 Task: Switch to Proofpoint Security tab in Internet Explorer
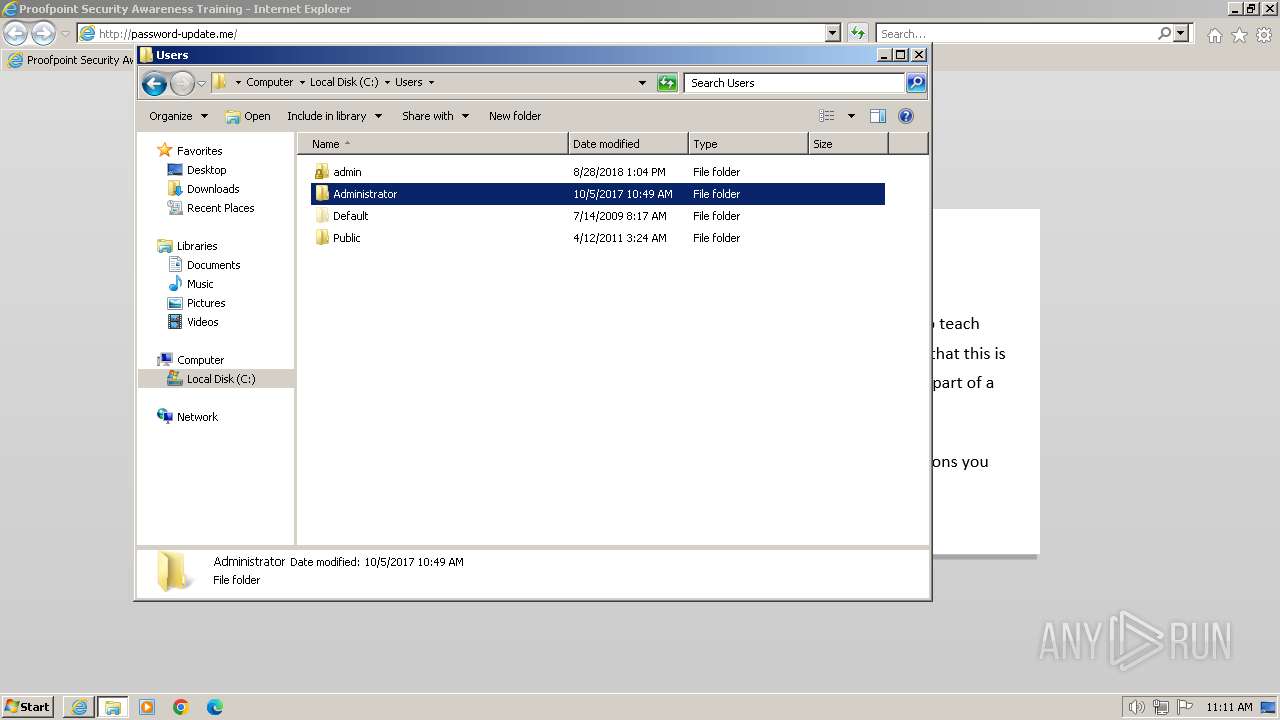click(70, 60)
